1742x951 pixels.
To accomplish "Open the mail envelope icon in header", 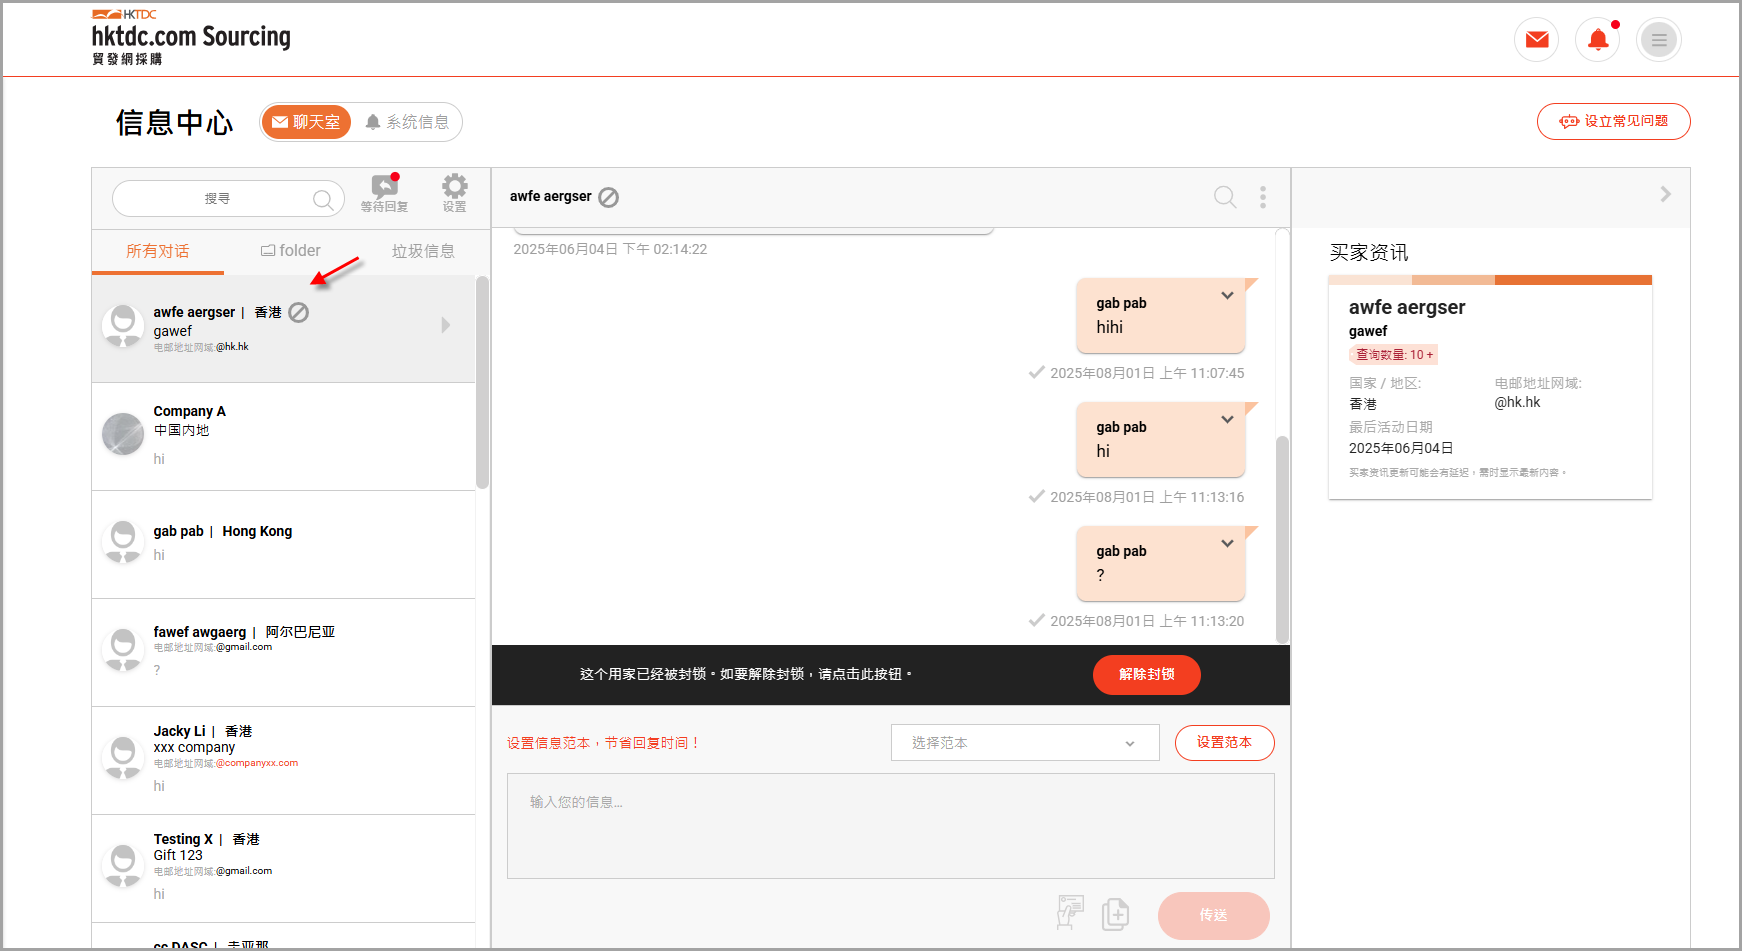I will 1537,40.
